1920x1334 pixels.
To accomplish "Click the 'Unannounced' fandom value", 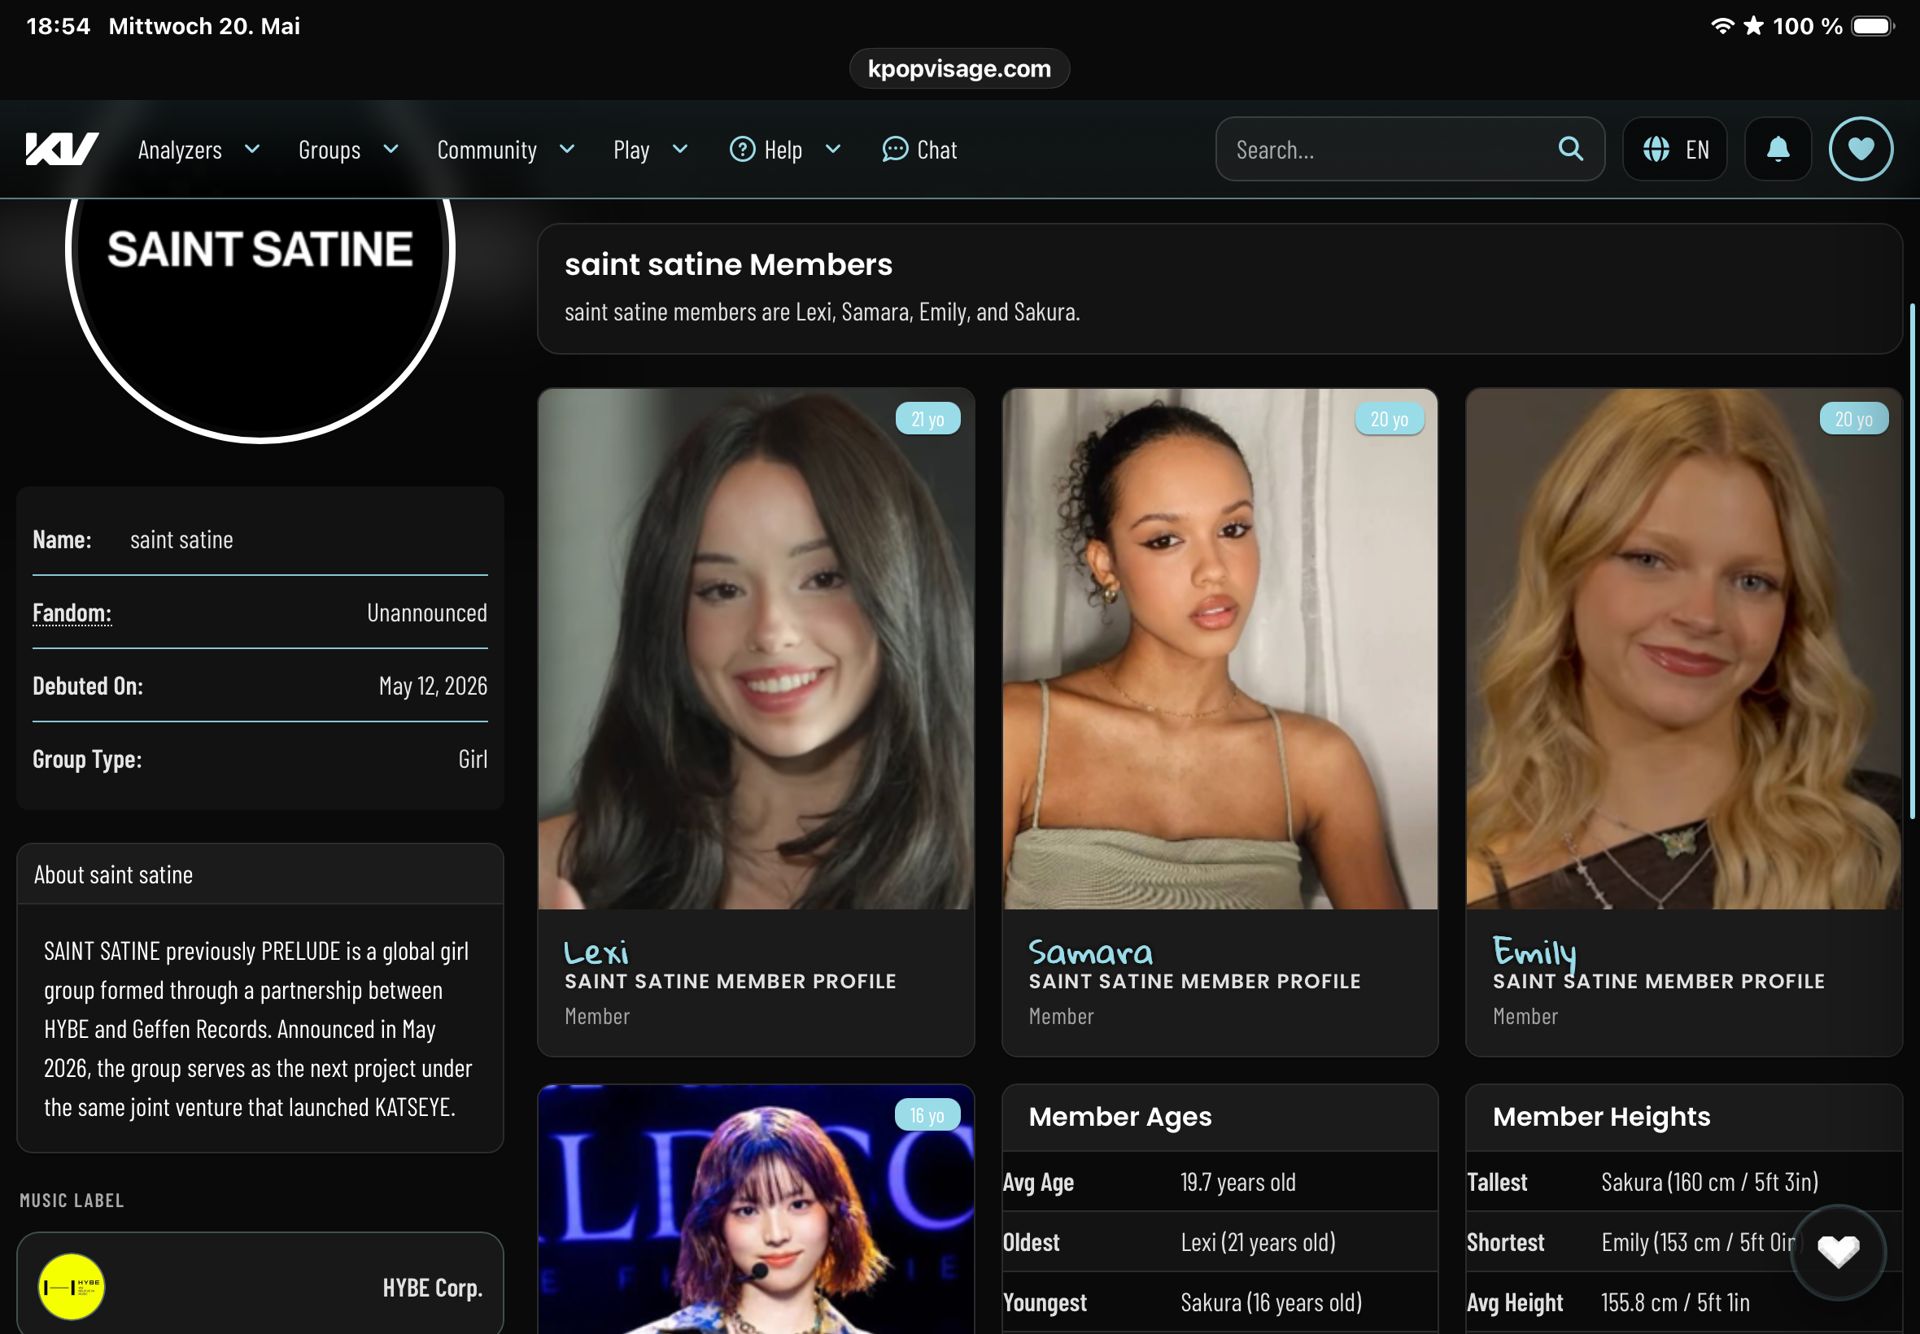I will pos(427,613).
